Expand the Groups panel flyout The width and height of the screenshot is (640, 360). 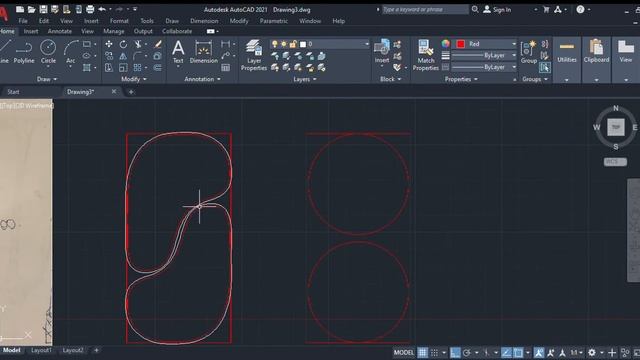tap(535, 79)
